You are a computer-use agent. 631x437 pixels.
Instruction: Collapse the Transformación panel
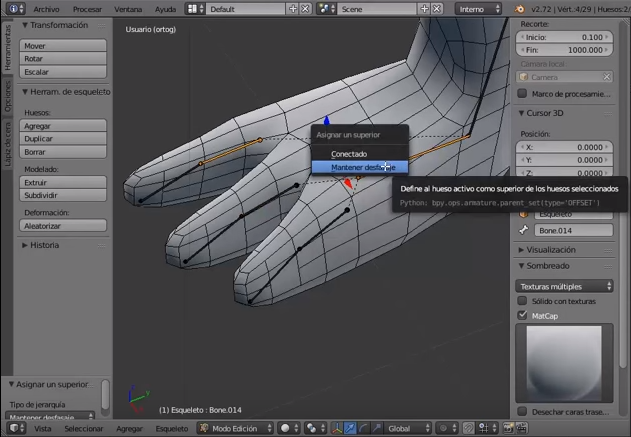tap(25, 25)
